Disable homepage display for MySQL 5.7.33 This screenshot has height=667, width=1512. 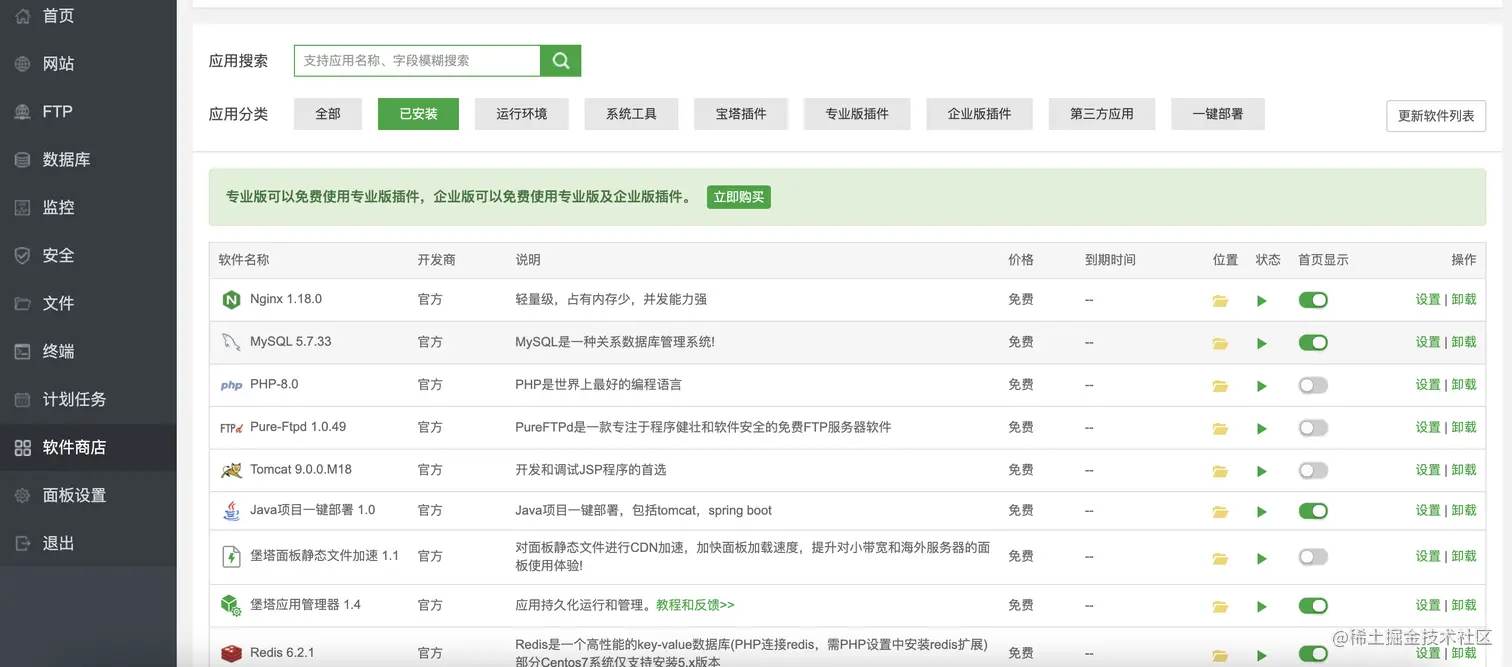(x=1313, y=342)
